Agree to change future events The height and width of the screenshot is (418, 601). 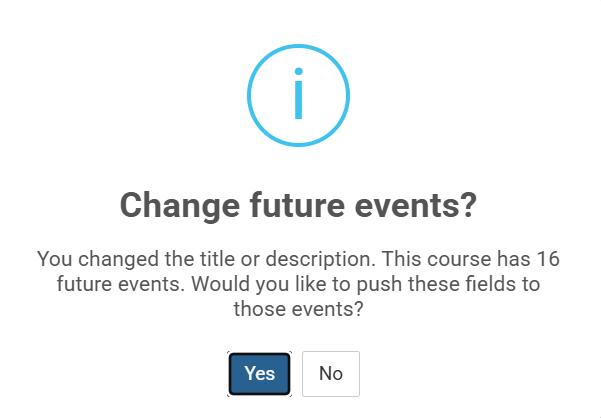coord(259,374)
